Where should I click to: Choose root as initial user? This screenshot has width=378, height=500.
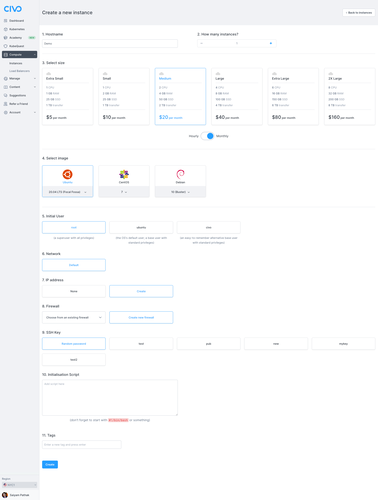pyautogui.click(x=74, y=227)
